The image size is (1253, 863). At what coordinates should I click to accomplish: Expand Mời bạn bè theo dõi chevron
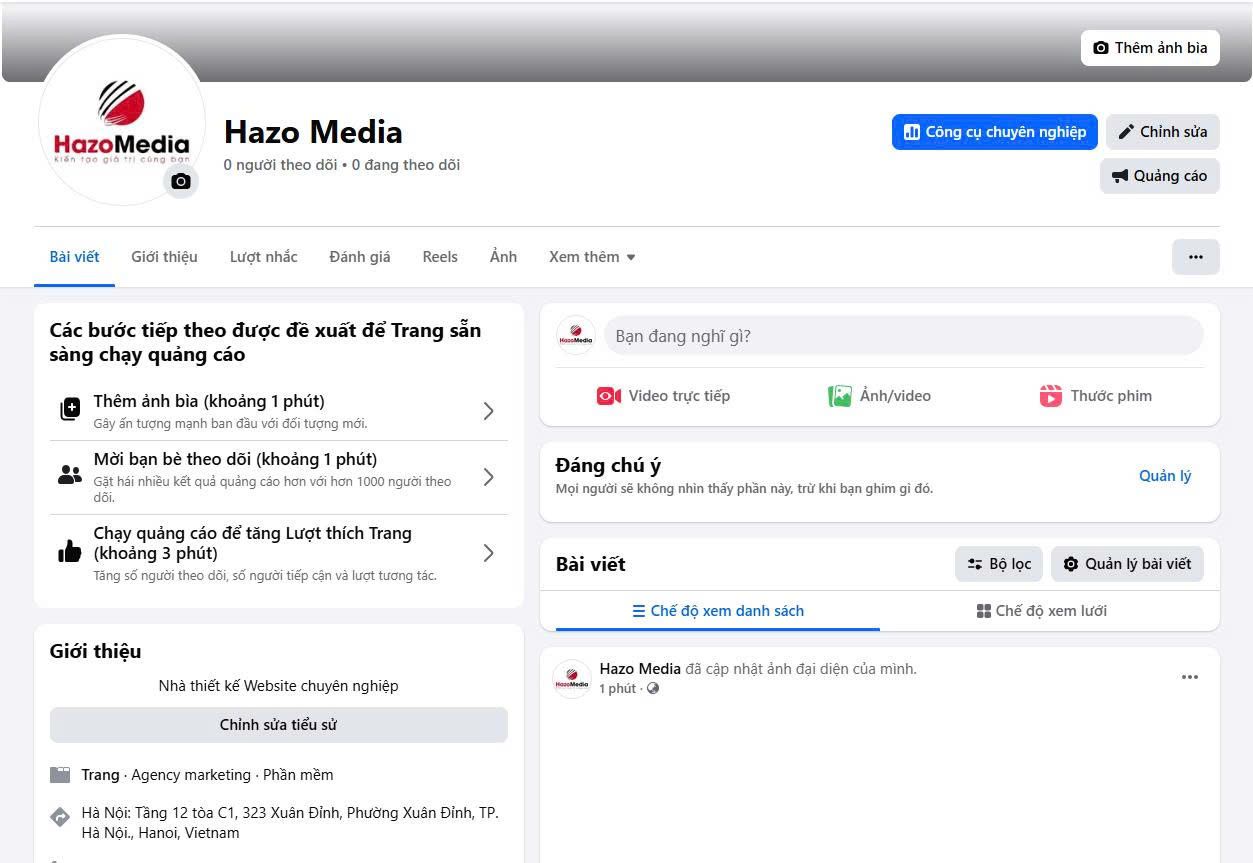click(x=488, y=477)
